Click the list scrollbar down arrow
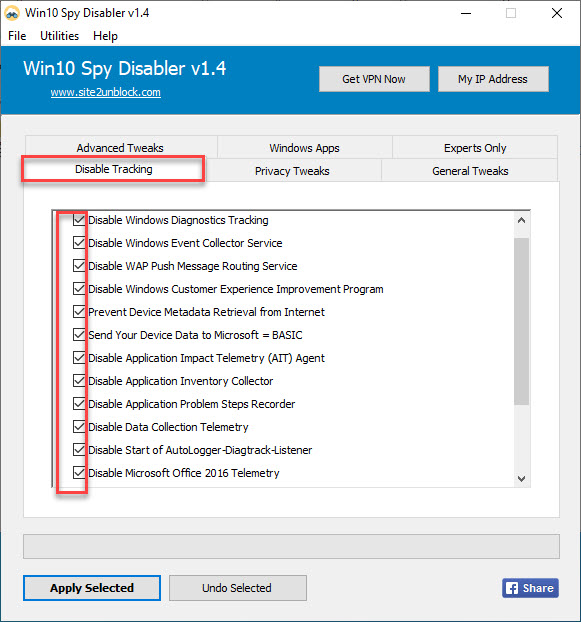 [x=522, y=479]
